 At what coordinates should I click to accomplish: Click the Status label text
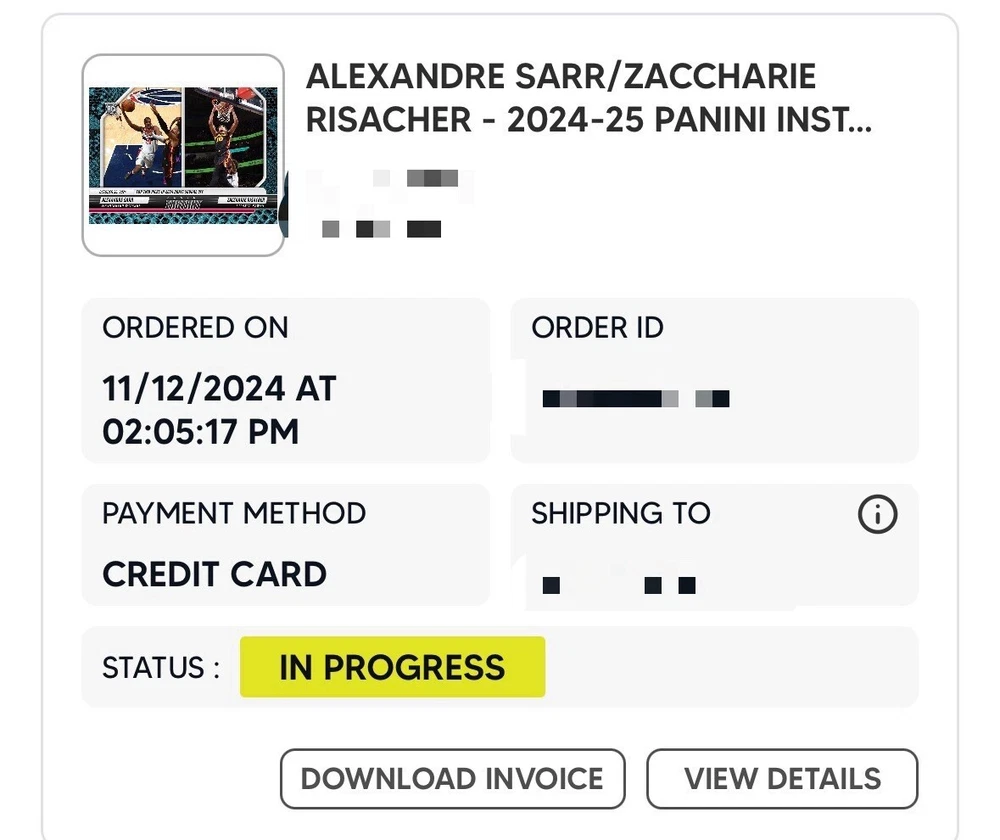[x=160, y=668]
